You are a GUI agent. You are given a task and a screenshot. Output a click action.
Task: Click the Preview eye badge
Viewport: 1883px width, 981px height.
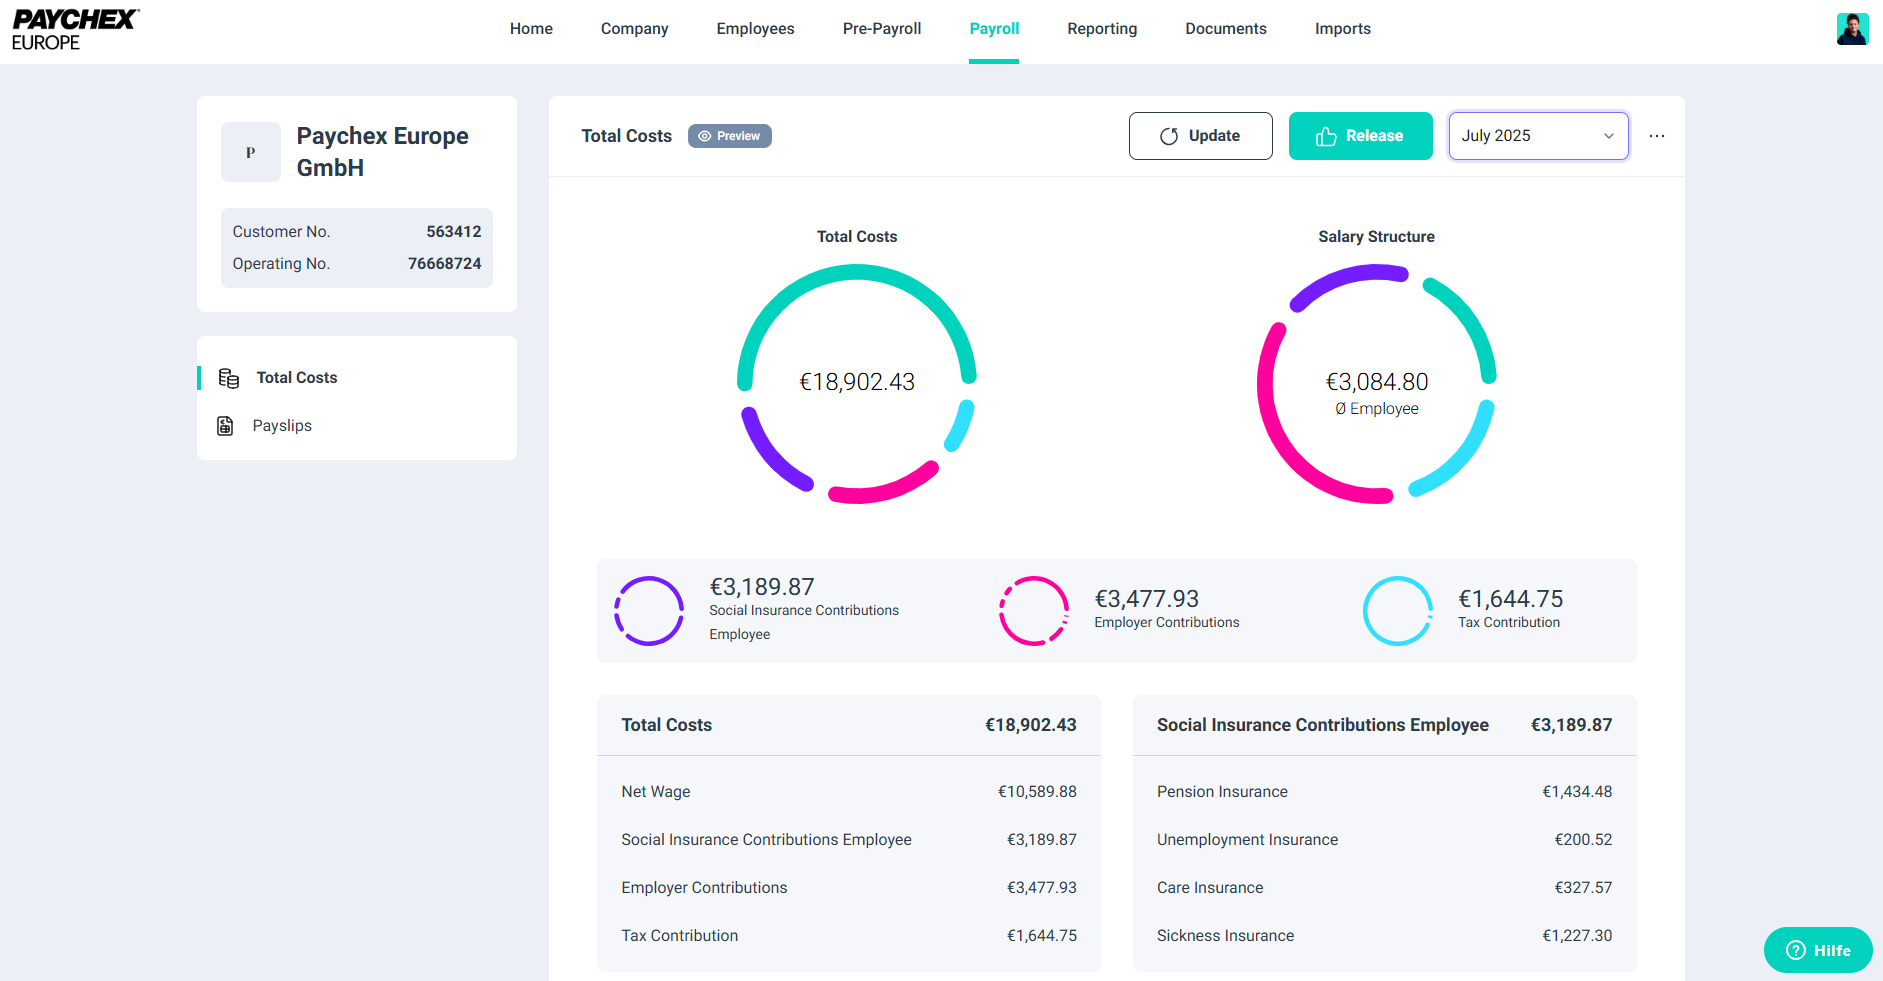730,136
